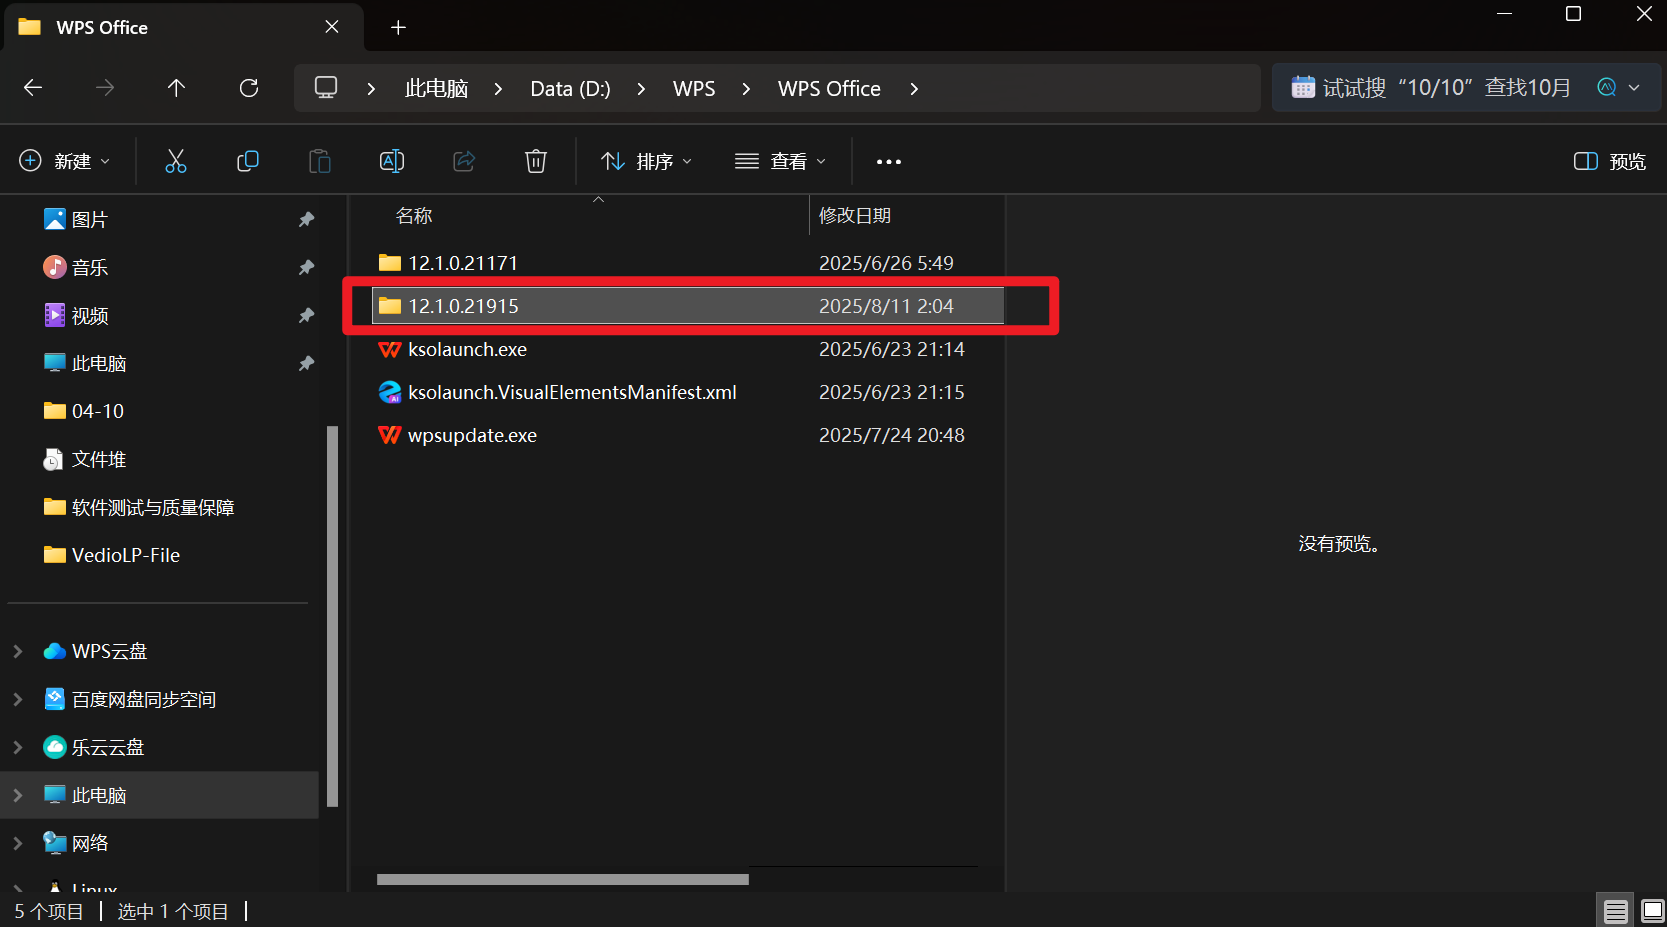This screenshot has height=927, width=1667.
Task: Click WPS Office breadcrumb segment
Action: pyautogui.click(x=829, y=88)
